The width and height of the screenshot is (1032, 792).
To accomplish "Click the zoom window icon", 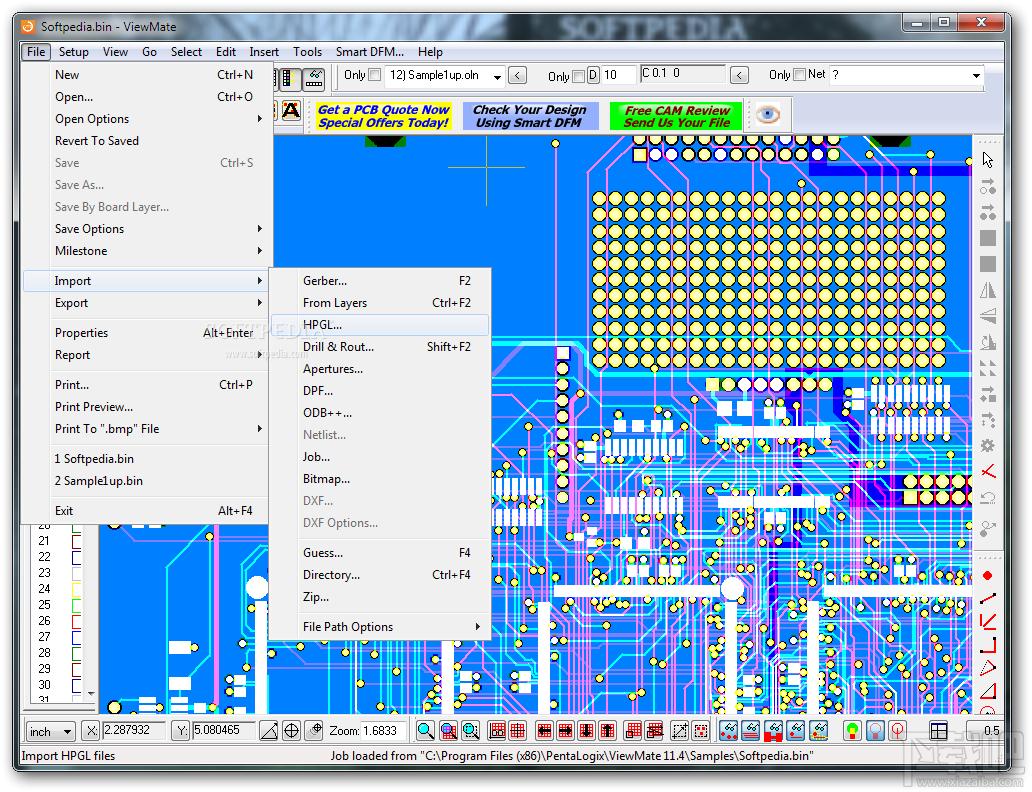I will 448,730.
